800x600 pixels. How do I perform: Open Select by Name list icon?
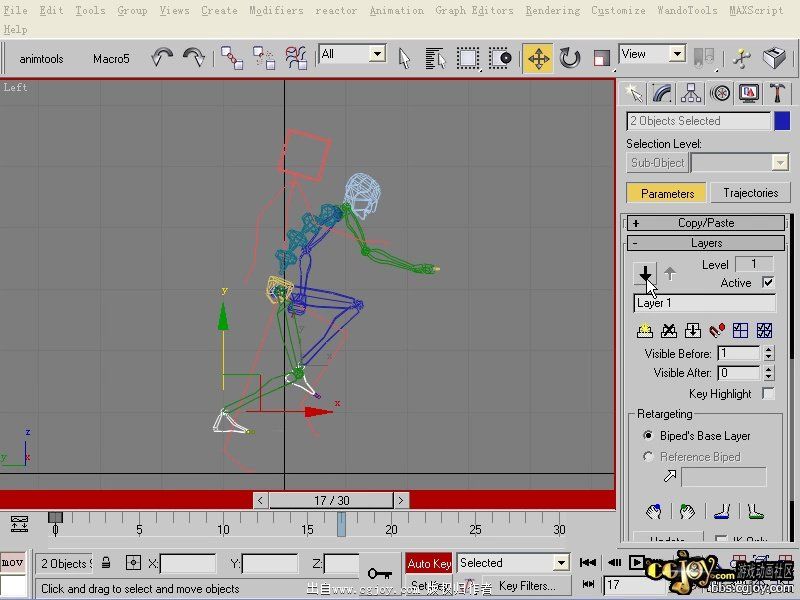pos(435,58)
